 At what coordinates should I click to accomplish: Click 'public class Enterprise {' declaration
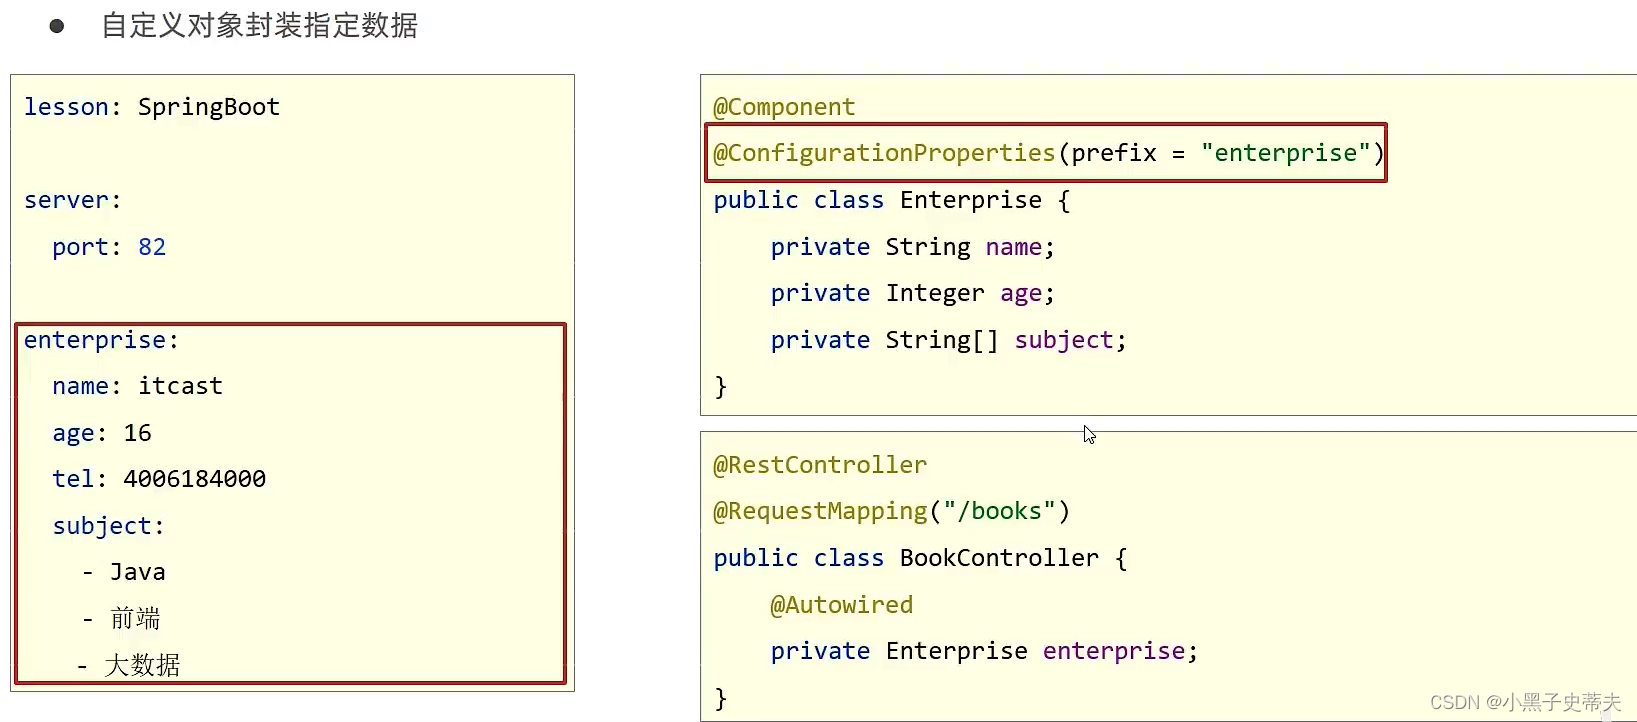(x=892, y=200)
